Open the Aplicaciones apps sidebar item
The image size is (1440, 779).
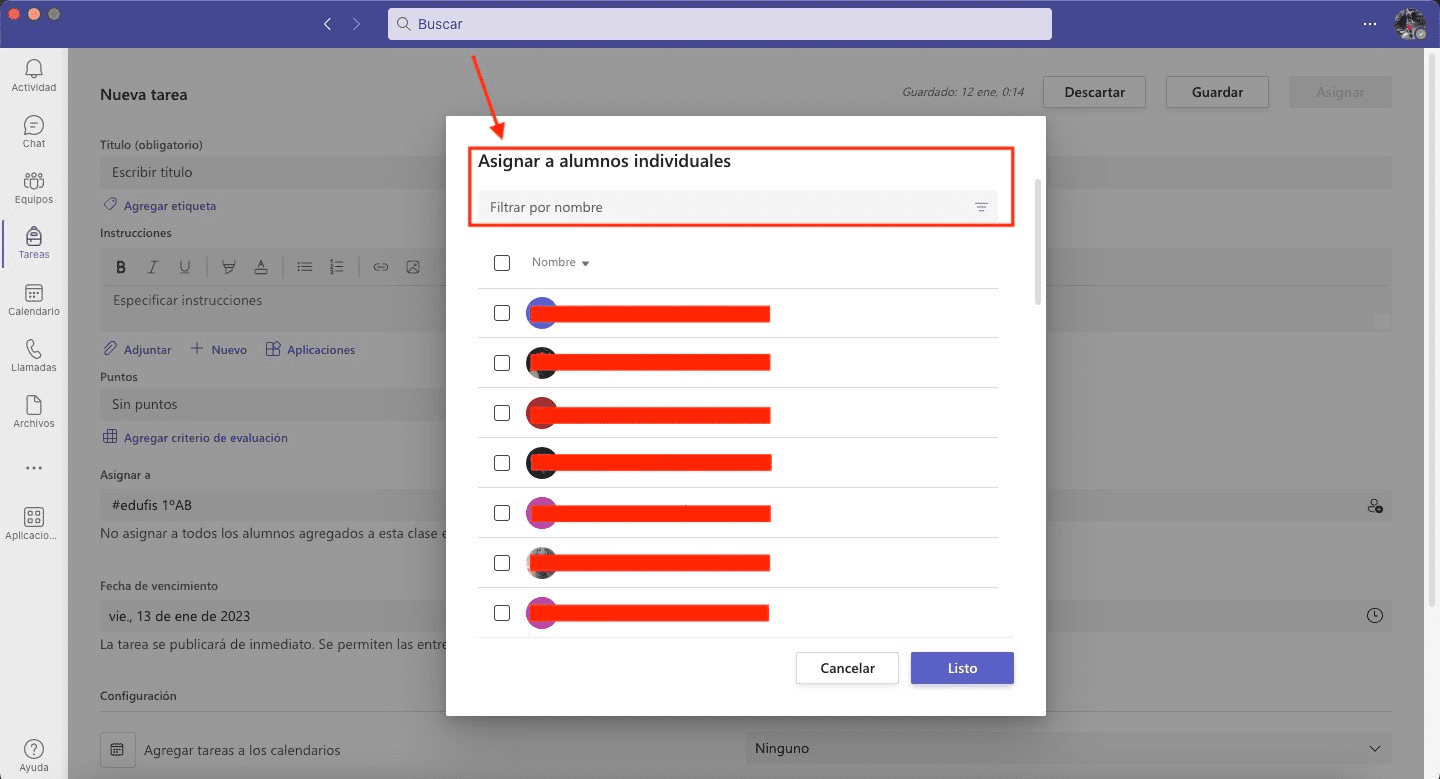[x=34, y=523]
